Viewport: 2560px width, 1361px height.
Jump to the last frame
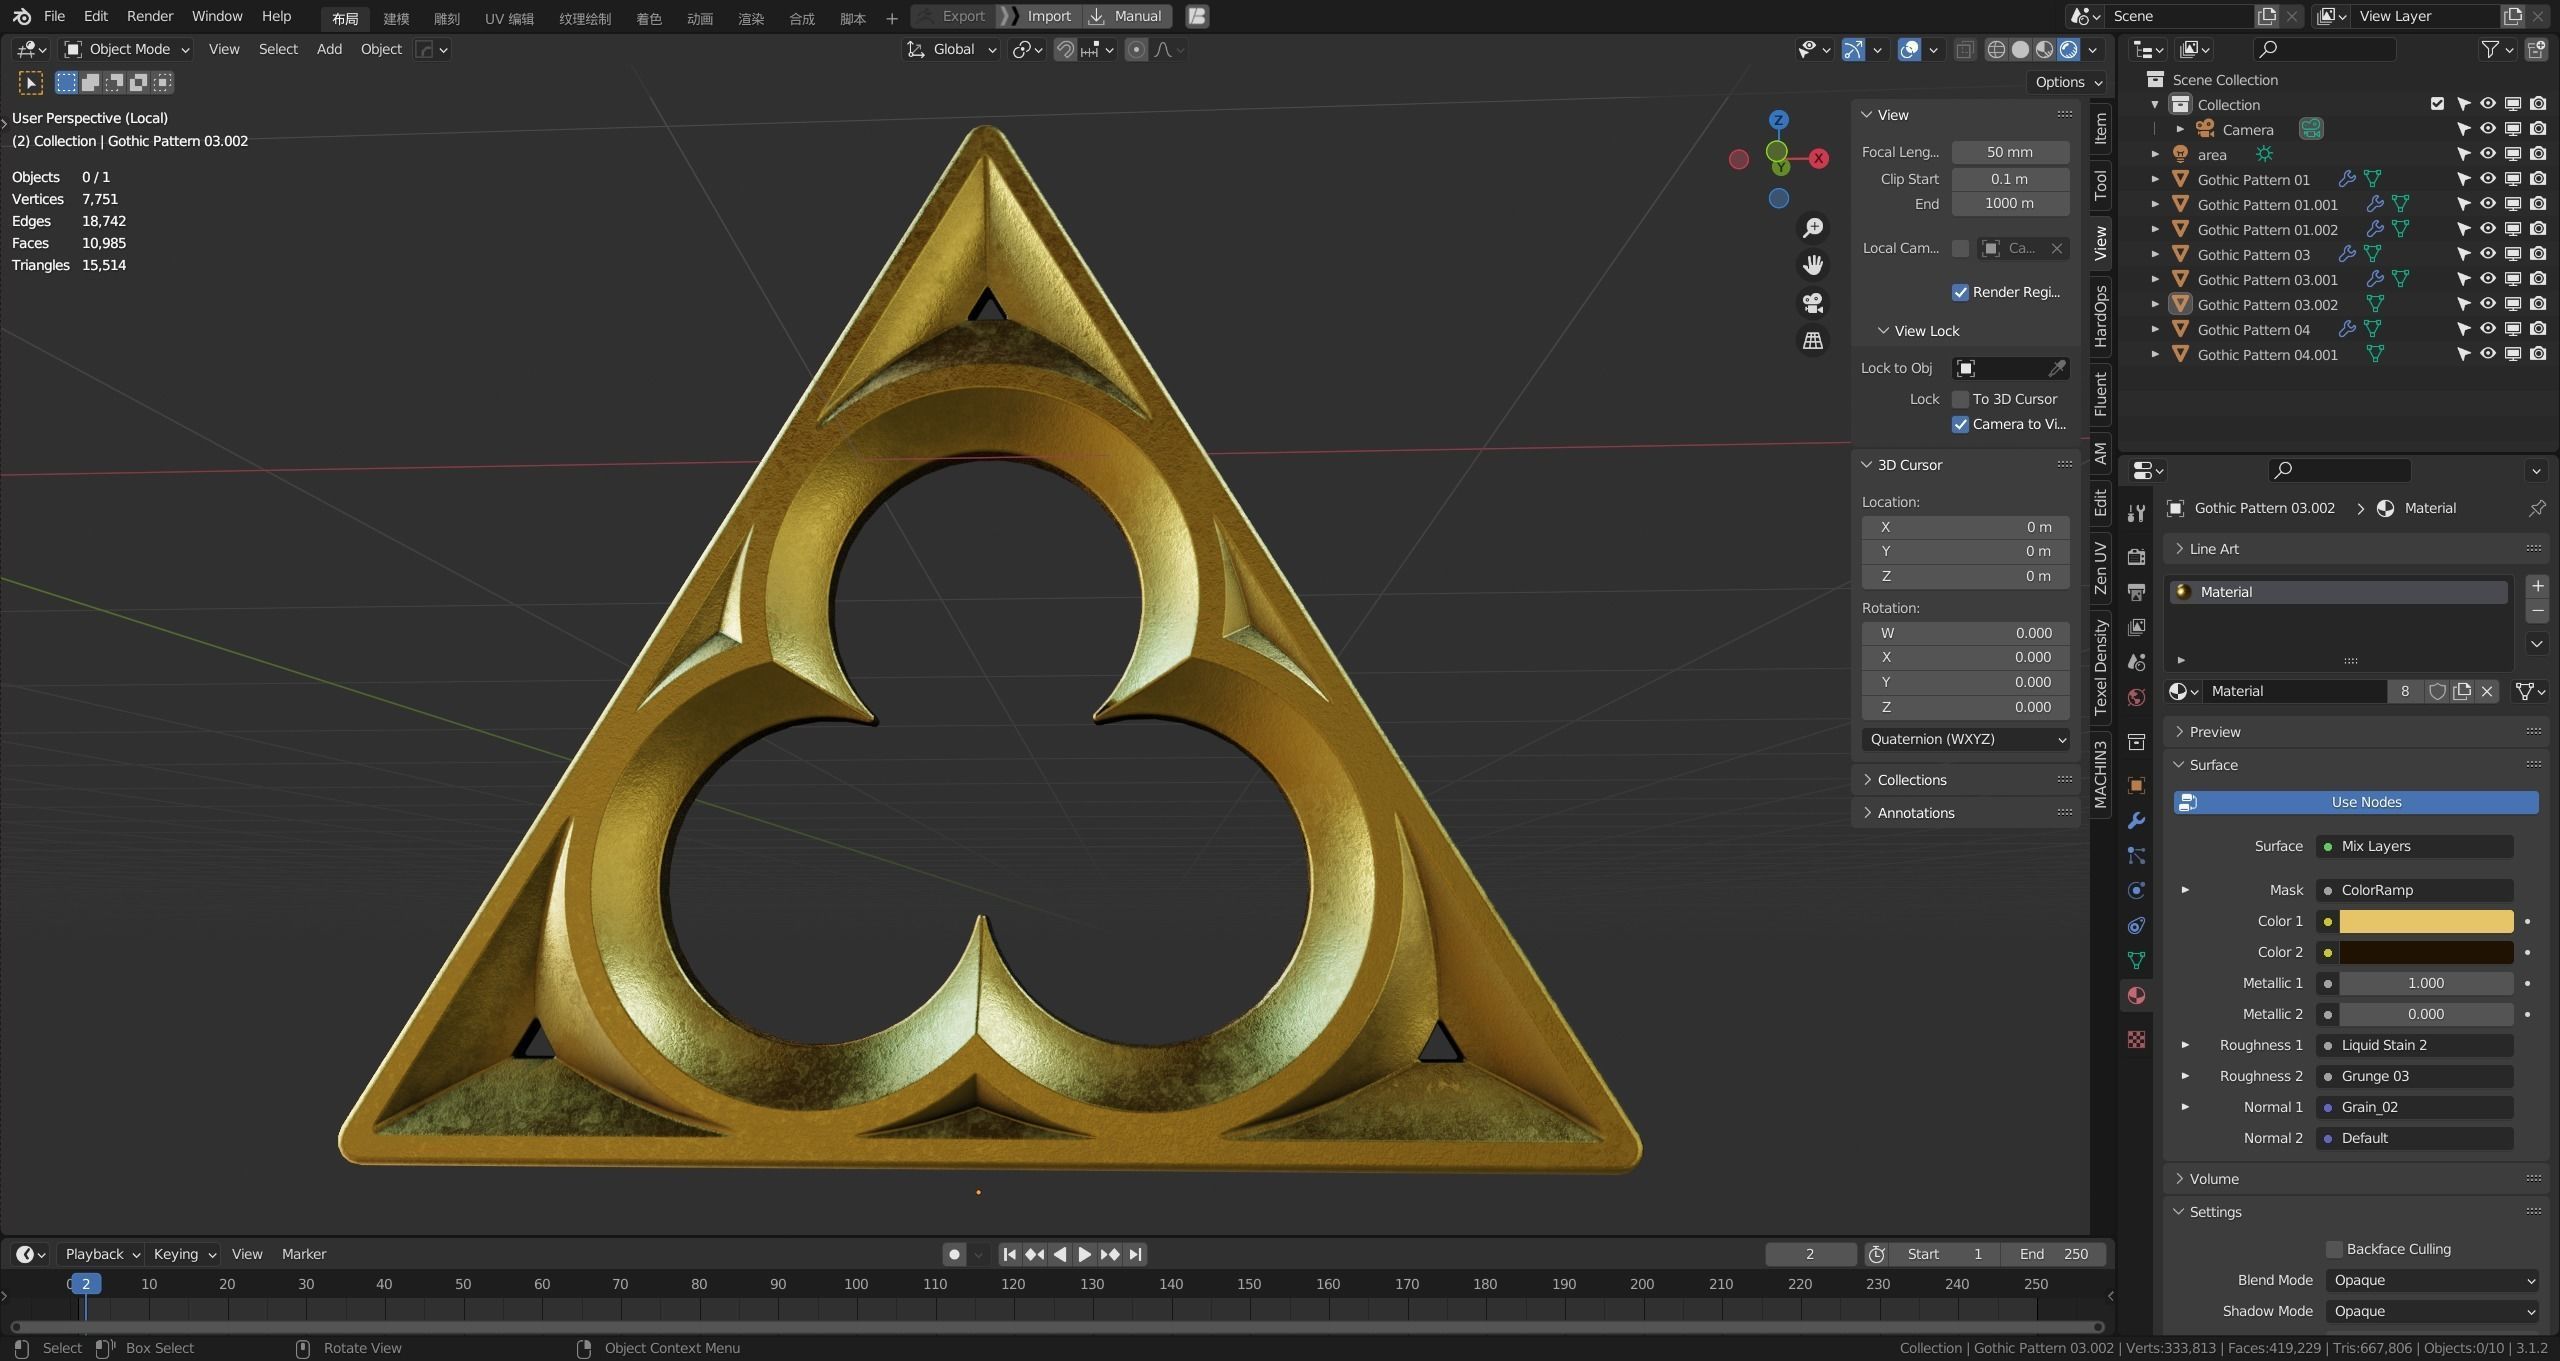(1135, 1254)
